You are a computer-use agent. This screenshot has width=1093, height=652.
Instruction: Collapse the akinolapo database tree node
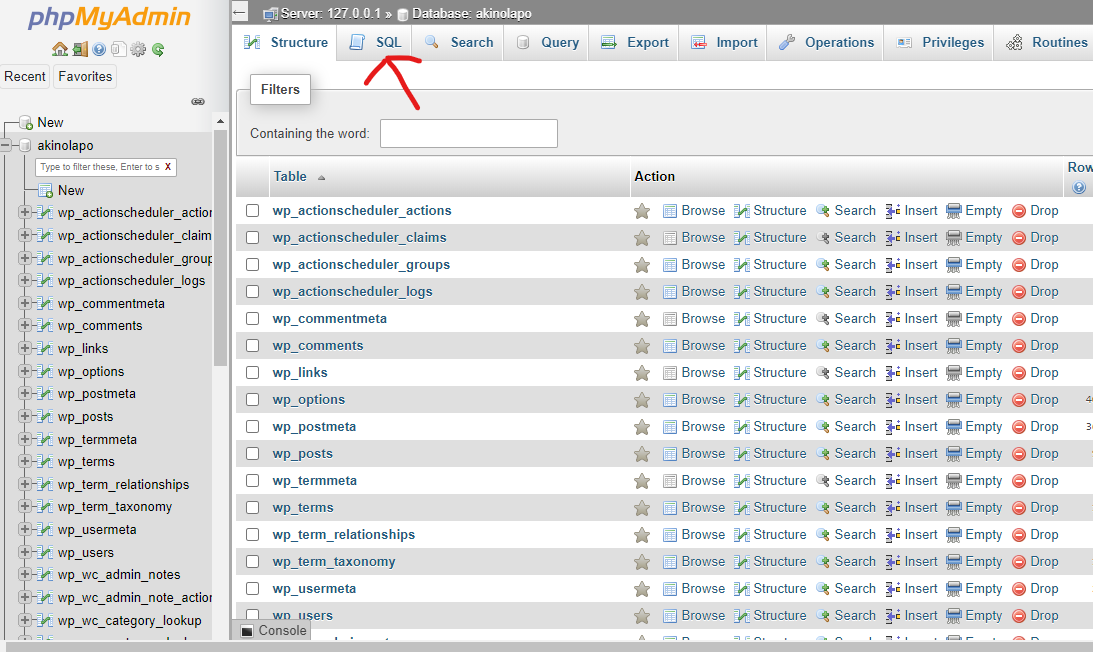tap(6, 145)
